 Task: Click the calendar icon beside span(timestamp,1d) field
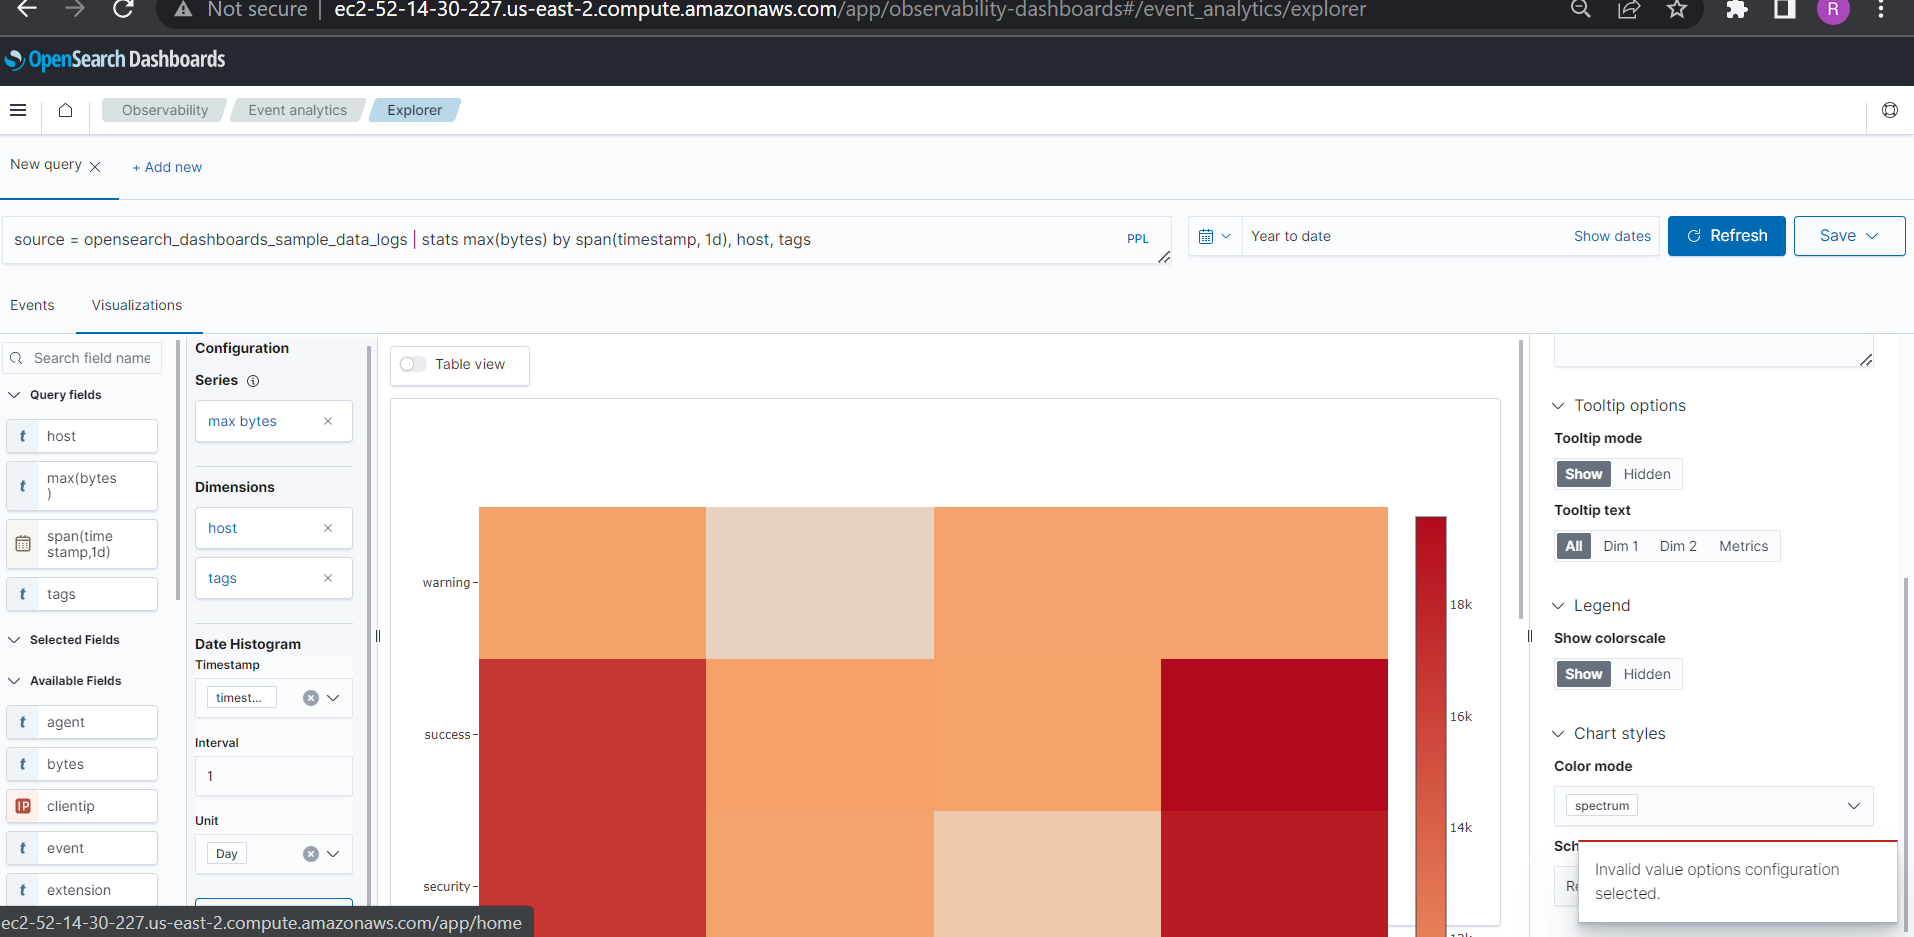coord(22,543)
